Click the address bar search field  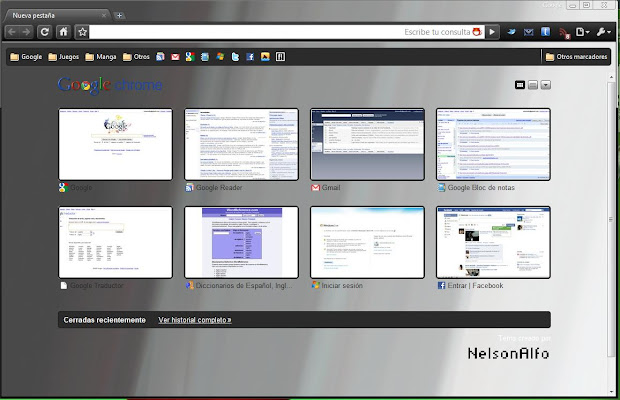tap(250, 32)
